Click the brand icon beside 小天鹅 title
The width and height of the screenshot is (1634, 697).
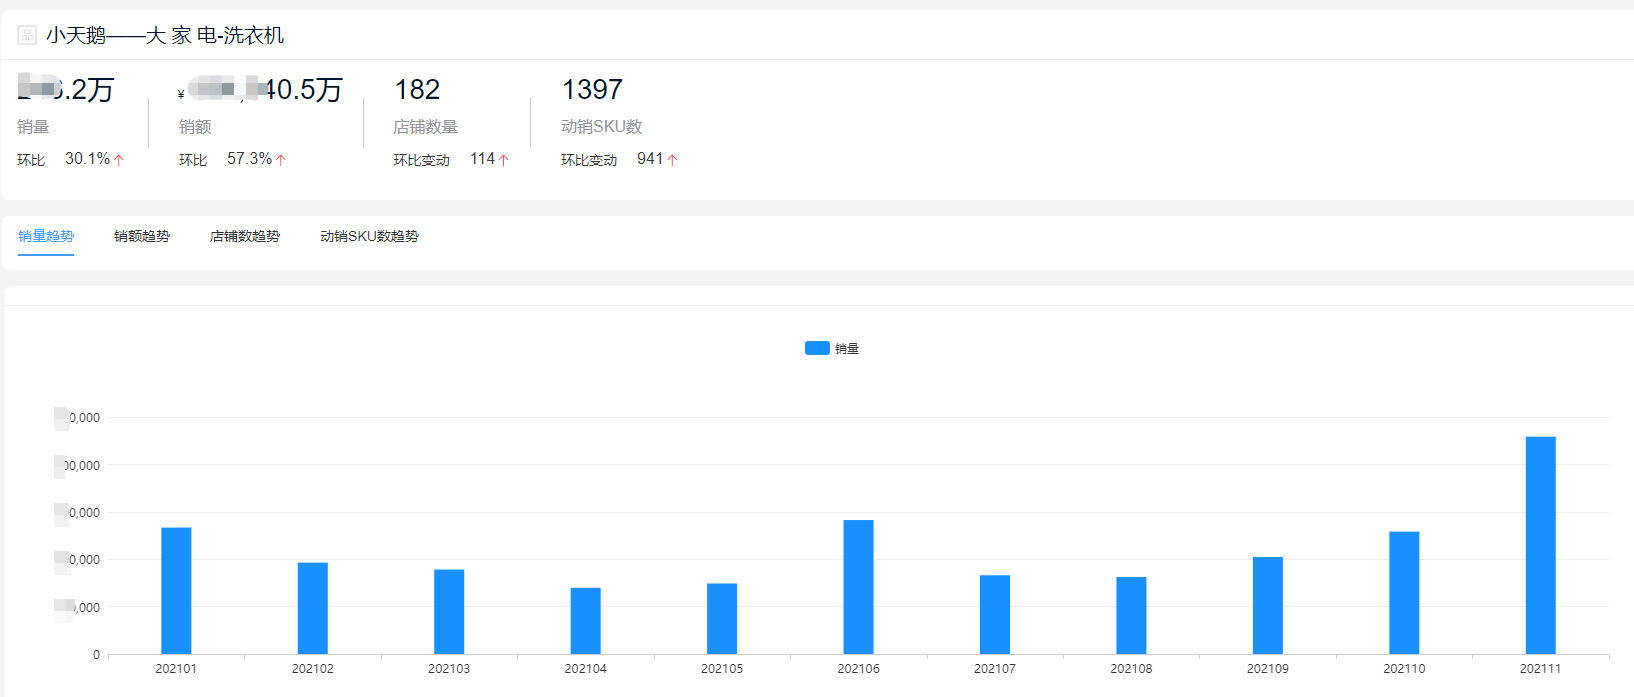click(27, 35)
